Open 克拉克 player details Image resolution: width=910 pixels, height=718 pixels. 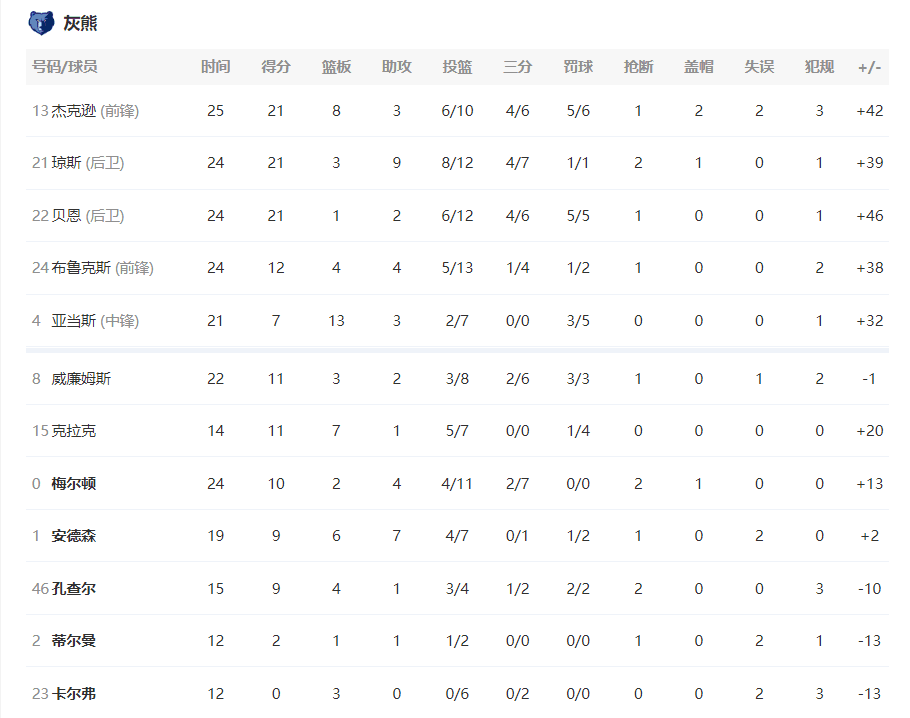click(74, 431)
